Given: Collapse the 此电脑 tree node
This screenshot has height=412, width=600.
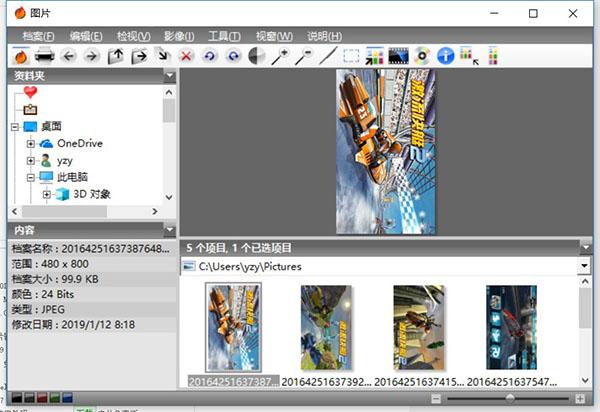Looking at the screenshot, I should 31,178.
